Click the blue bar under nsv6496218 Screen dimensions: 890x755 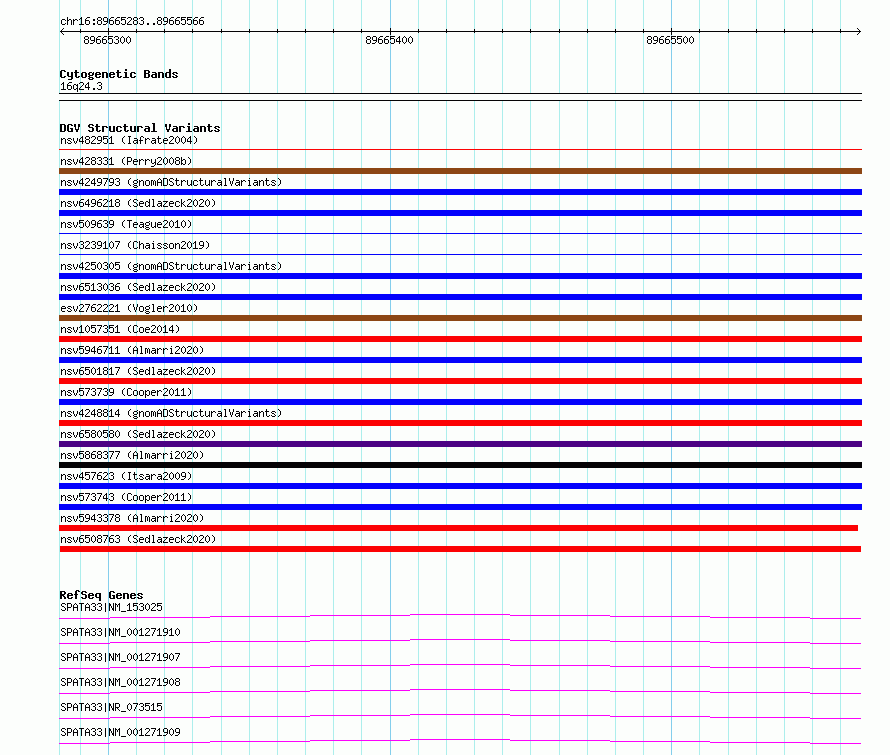click(460, 213)
